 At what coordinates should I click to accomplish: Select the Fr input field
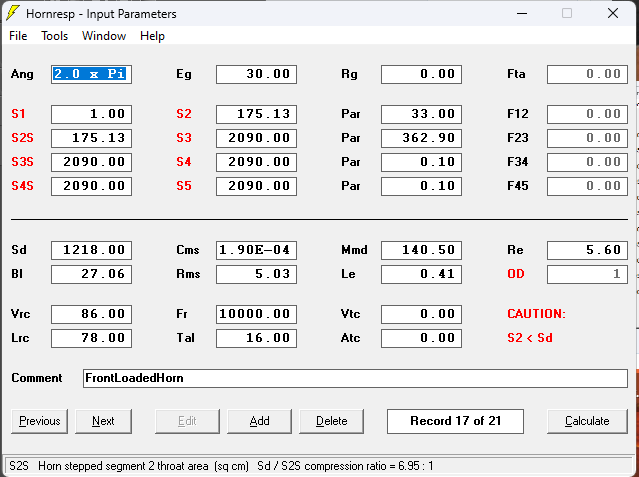pos(256,314)
